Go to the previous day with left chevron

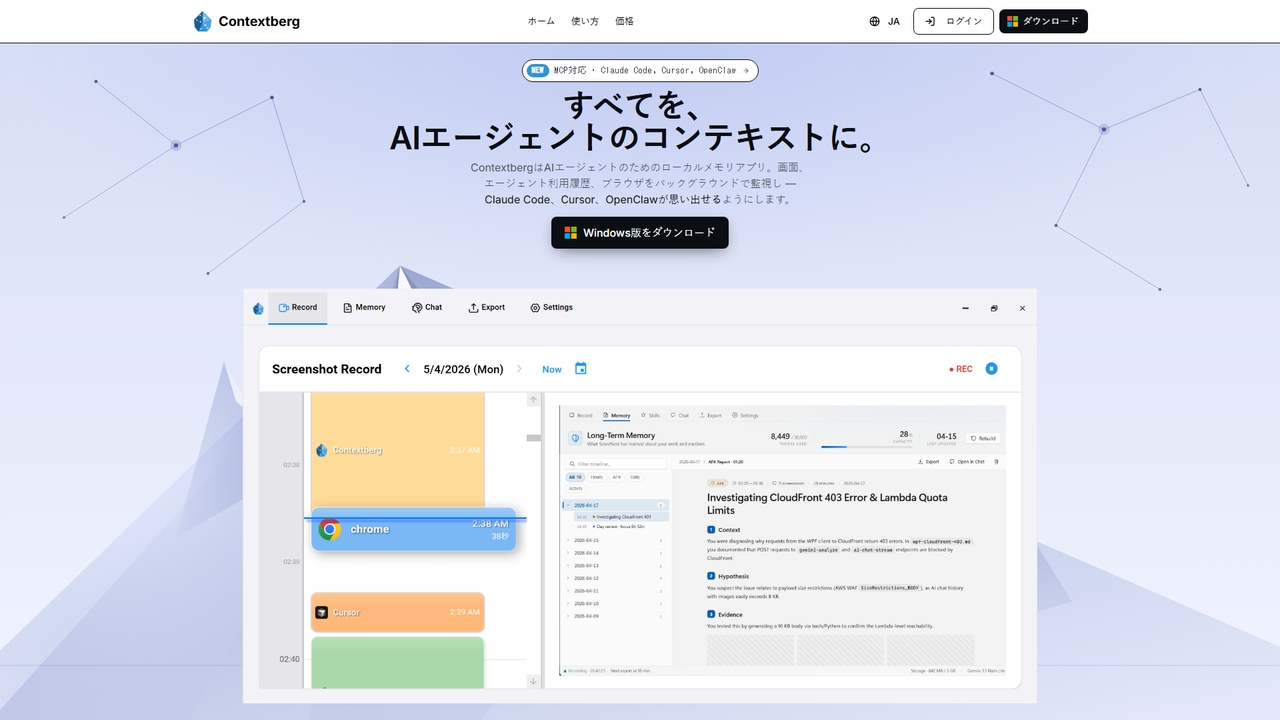(x=407, y=369)
